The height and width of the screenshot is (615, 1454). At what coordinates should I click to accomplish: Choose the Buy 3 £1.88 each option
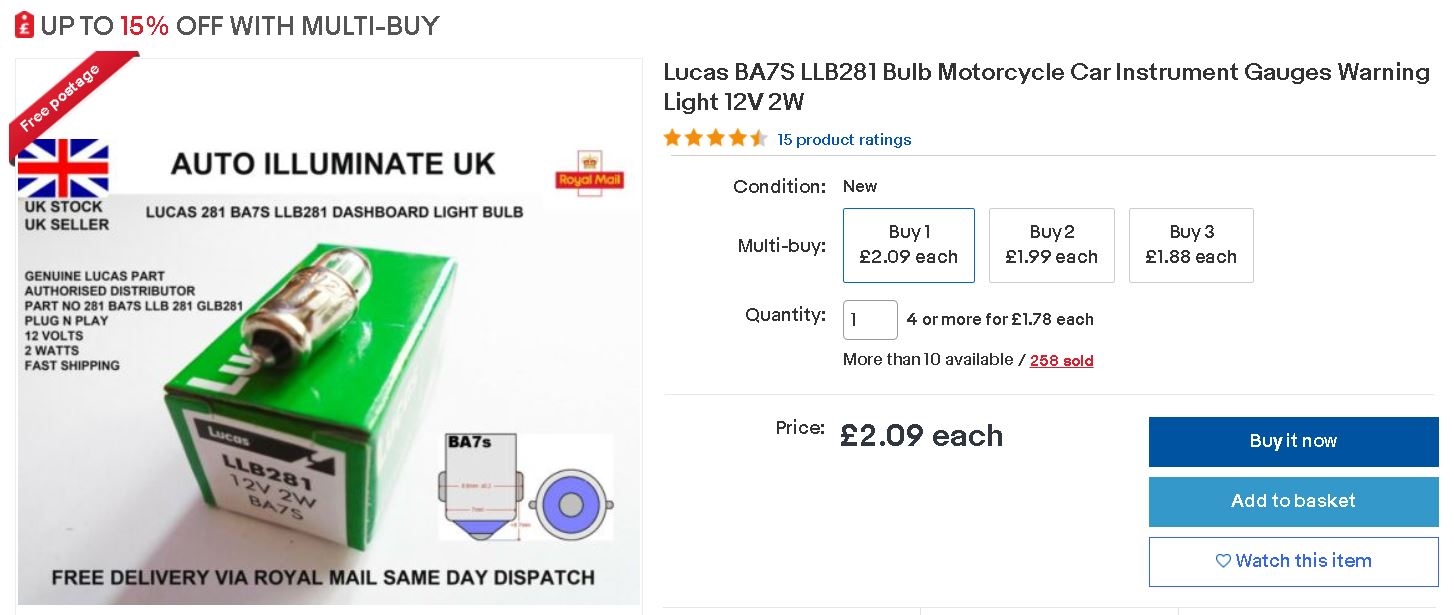[x=1190, y=245]
